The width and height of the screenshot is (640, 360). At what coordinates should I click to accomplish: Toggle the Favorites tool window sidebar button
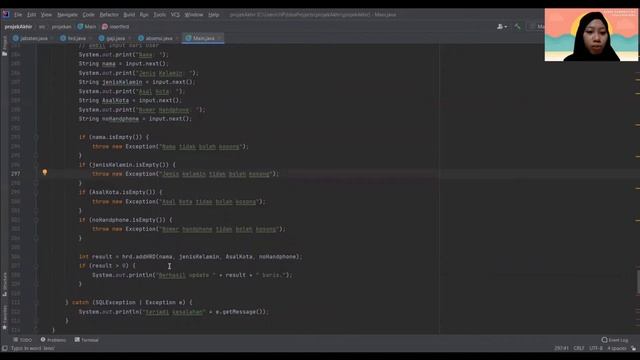pos(4,318)
